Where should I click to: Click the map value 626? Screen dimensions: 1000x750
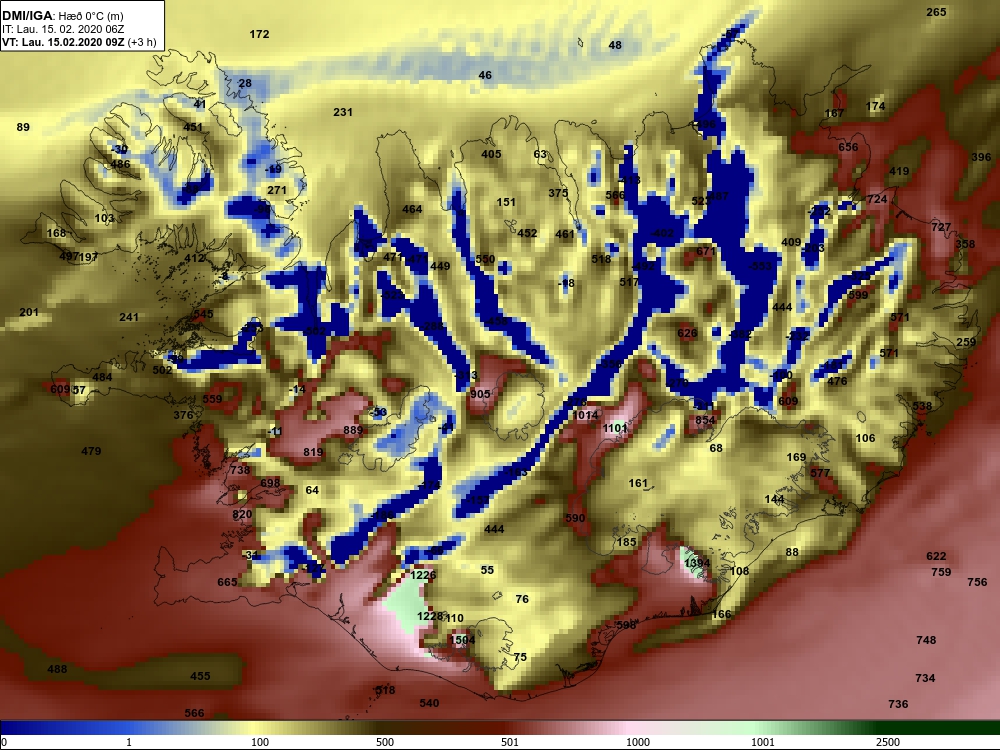click(x=688, y=334)
